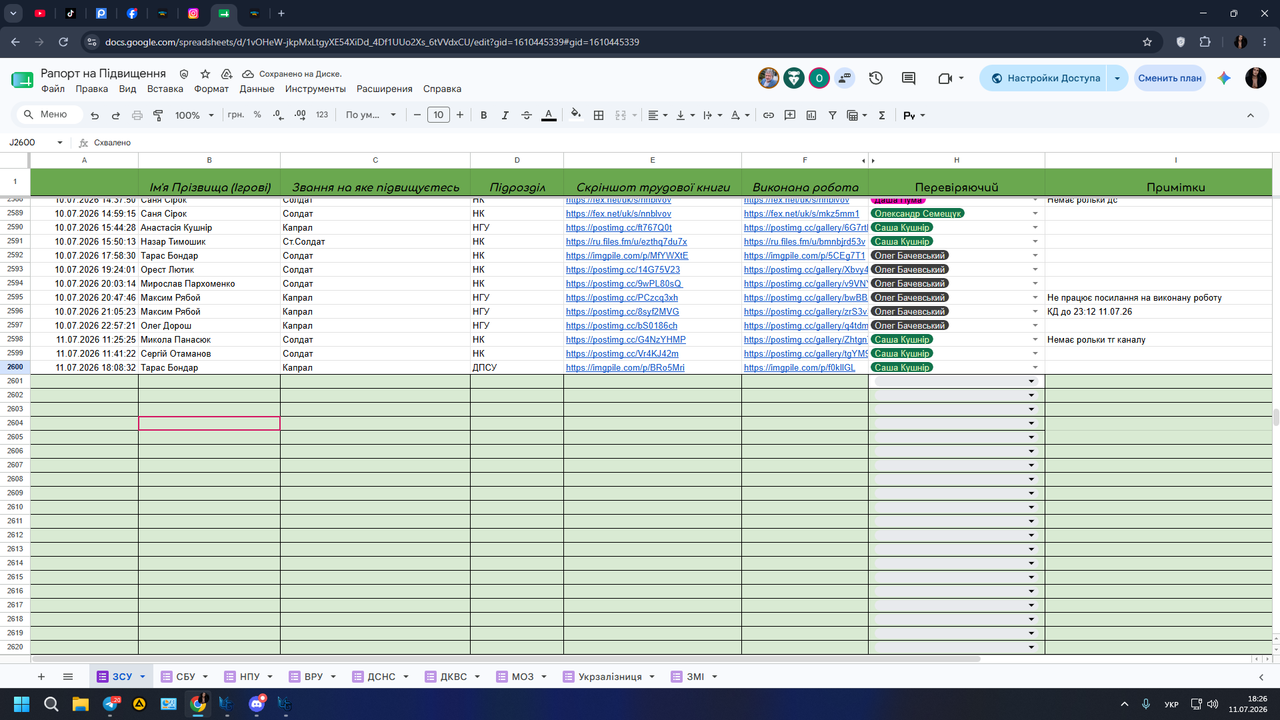Click the formula bar containing Схвалено
Screen dimensions: 1280x720
[x=680, y=143]
